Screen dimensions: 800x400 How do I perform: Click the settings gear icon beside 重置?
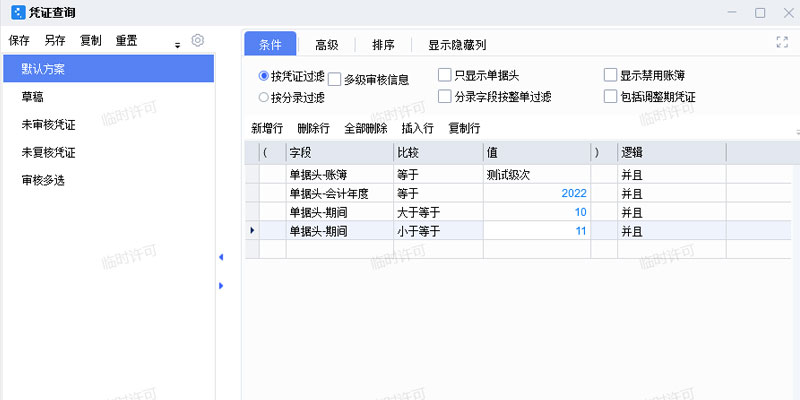[198, 41]
